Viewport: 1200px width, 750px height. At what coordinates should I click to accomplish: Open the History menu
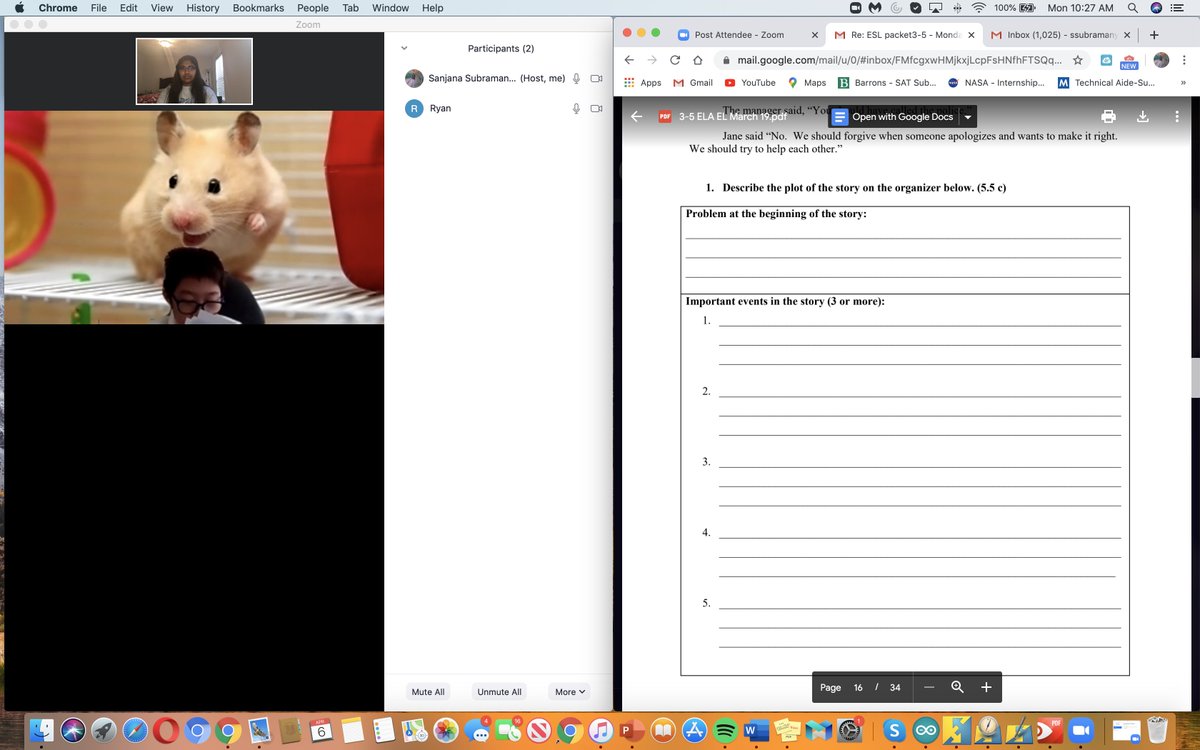point(203,8)
